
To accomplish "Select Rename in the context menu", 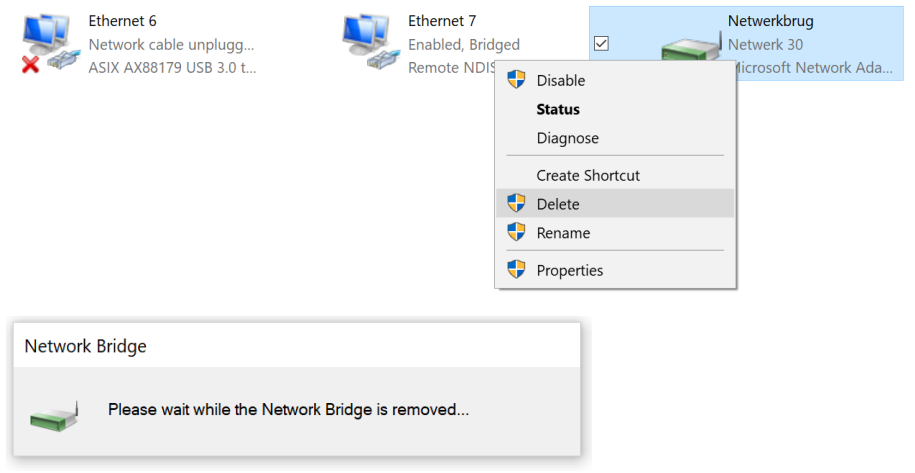I will tap(563, 233).
